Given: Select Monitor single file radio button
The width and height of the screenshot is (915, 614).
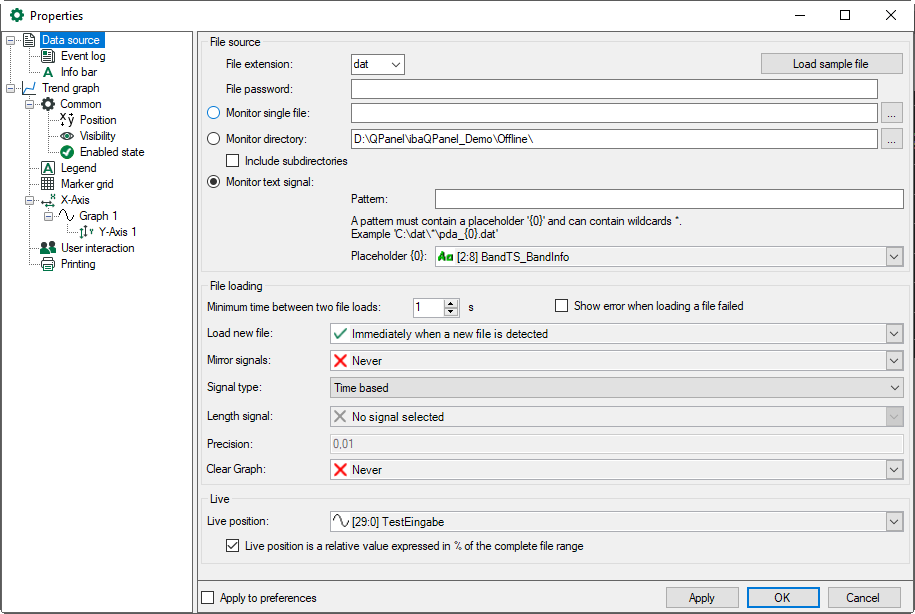Looking at the screenshot, I should [213, 113].
